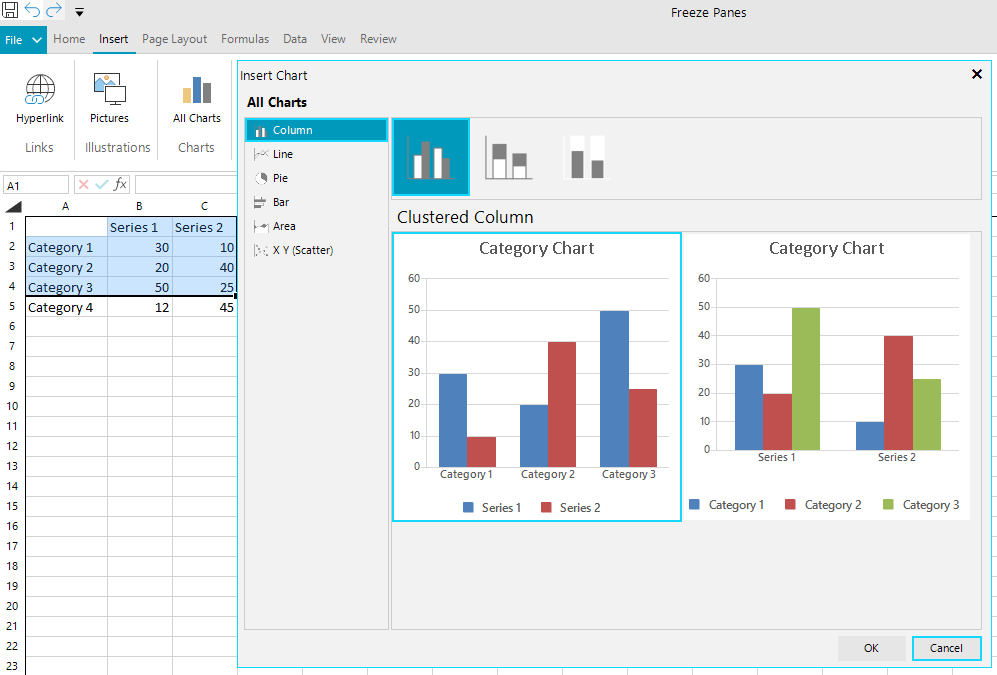Confirm chart insertion with OK
This screenshot has height=675, width=997.
coord(870,648)
